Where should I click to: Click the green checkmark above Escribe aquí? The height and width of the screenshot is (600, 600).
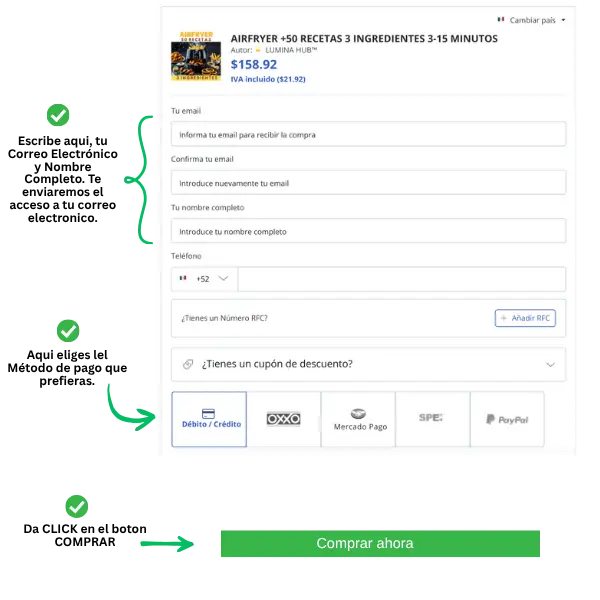pos(58,115)
